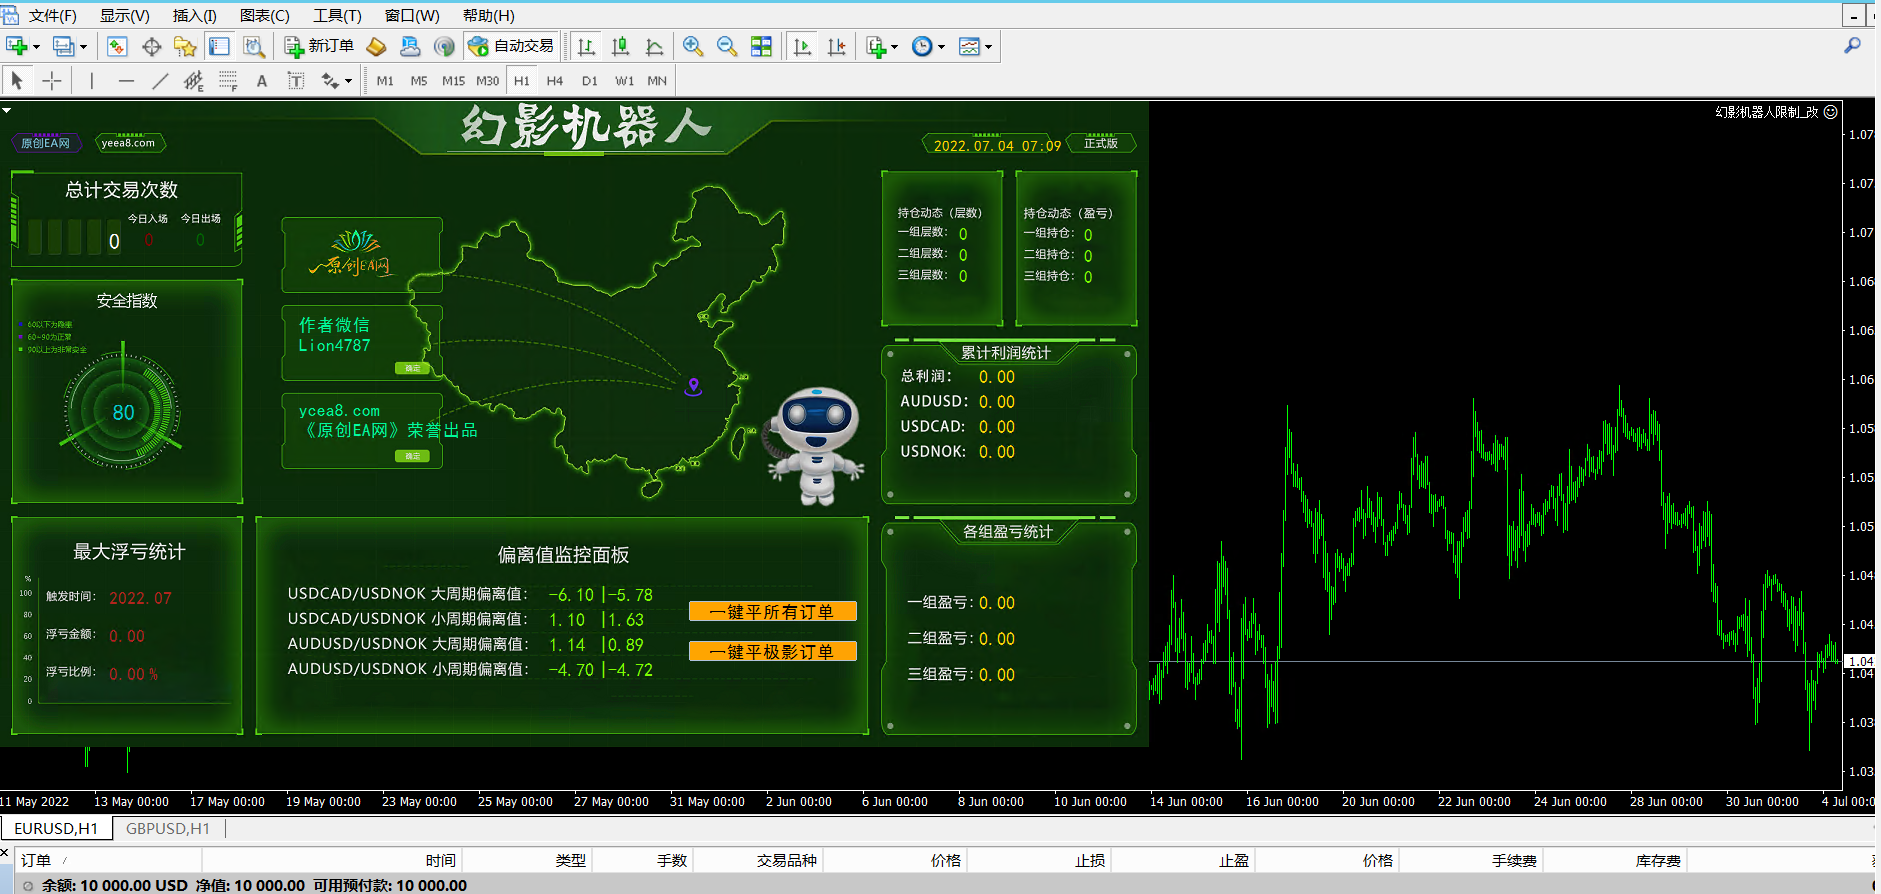1881x894 pixels.
Task: Toggle 自动交易 auto trading
Action: pyautogui.click(x=511, y=46)
